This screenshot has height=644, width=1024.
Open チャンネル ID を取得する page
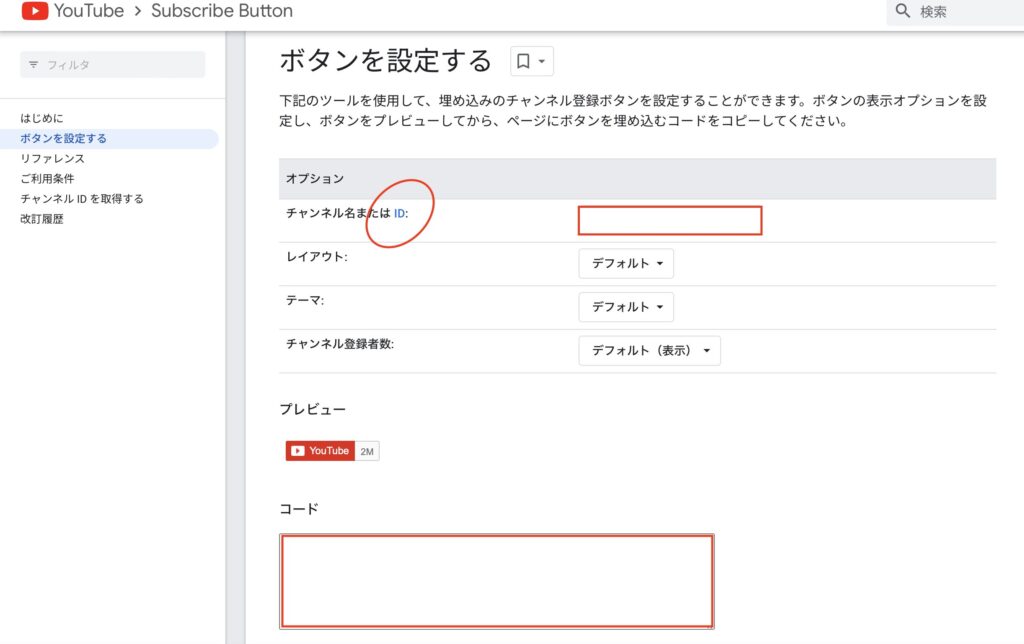82,199
